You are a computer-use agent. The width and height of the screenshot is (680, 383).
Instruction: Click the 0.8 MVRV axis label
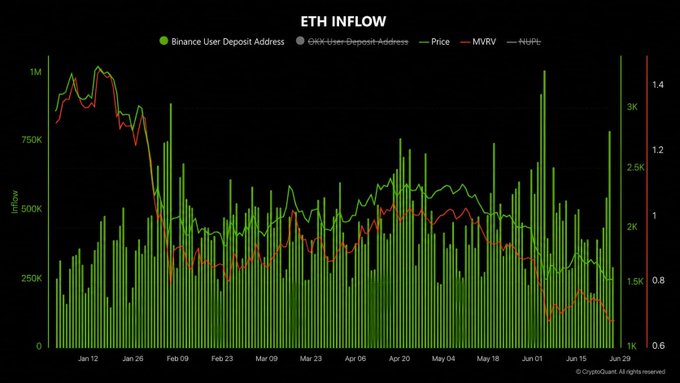[x=658, y=281]
